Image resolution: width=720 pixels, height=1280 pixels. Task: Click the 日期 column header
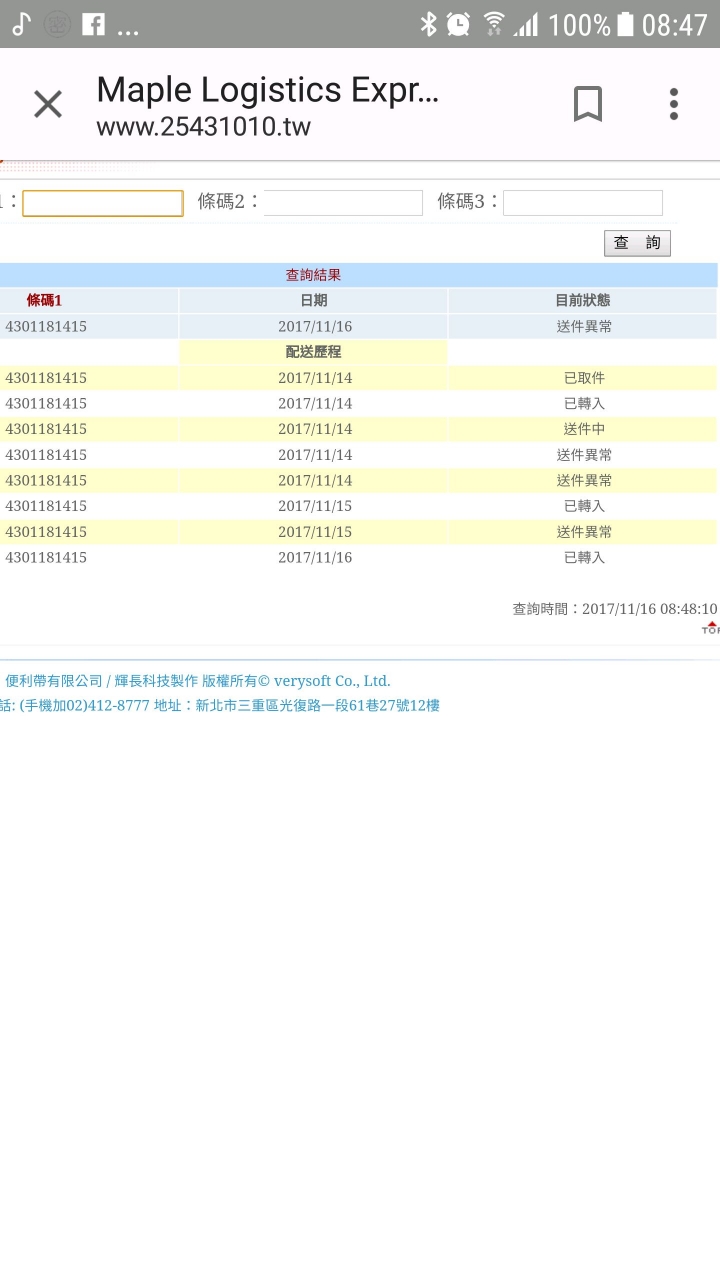tap(313, 300)
